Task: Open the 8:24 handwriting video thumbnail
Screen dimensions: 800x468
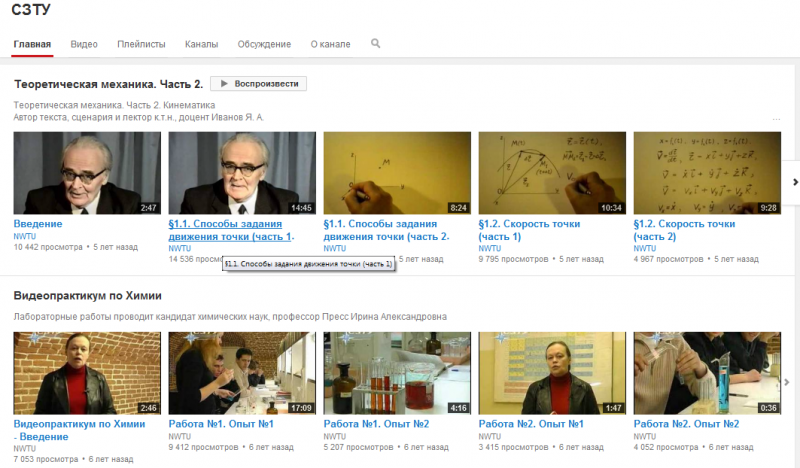Action: coord(397,173)
